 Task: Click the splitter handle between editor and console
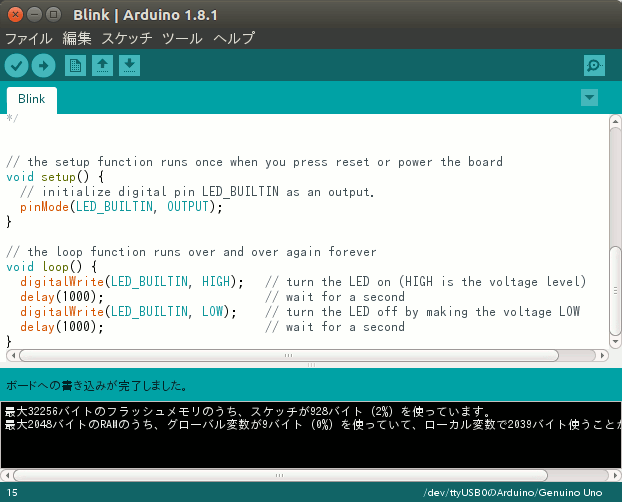pyautogui.click(x=311, y=365)
